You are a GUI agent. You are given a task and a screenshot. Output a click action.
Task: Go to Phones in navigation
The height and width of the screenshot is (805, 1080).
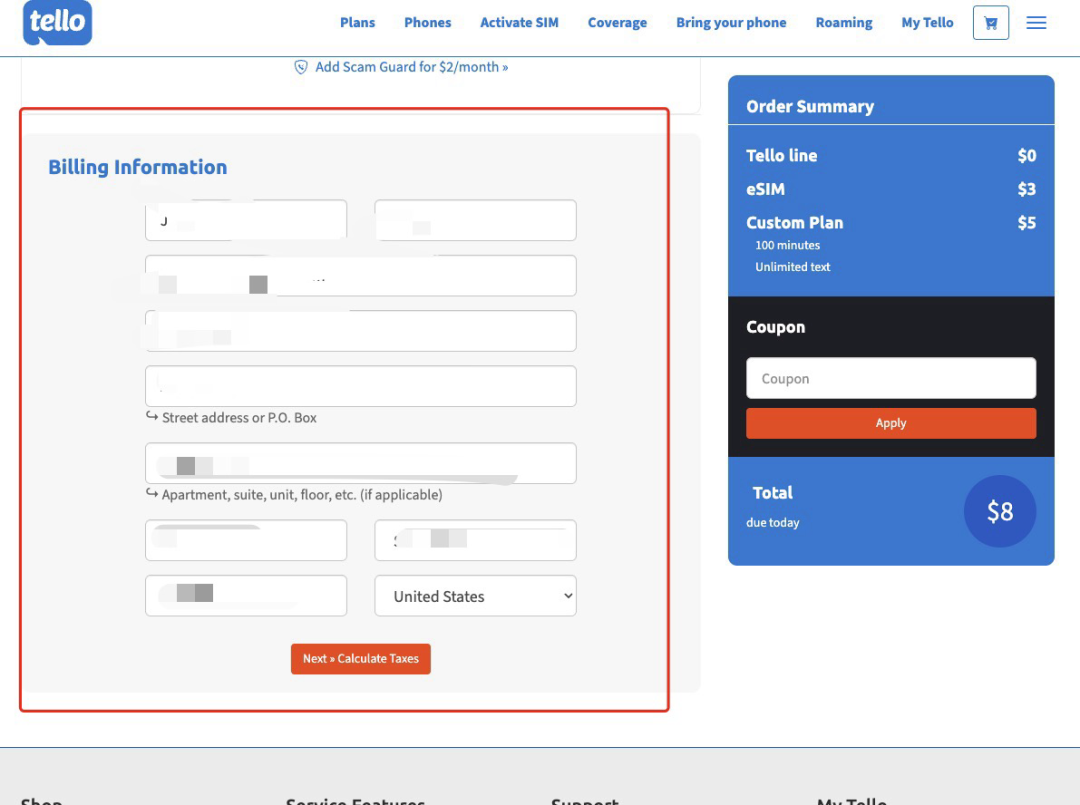click(x=428, y=23)
